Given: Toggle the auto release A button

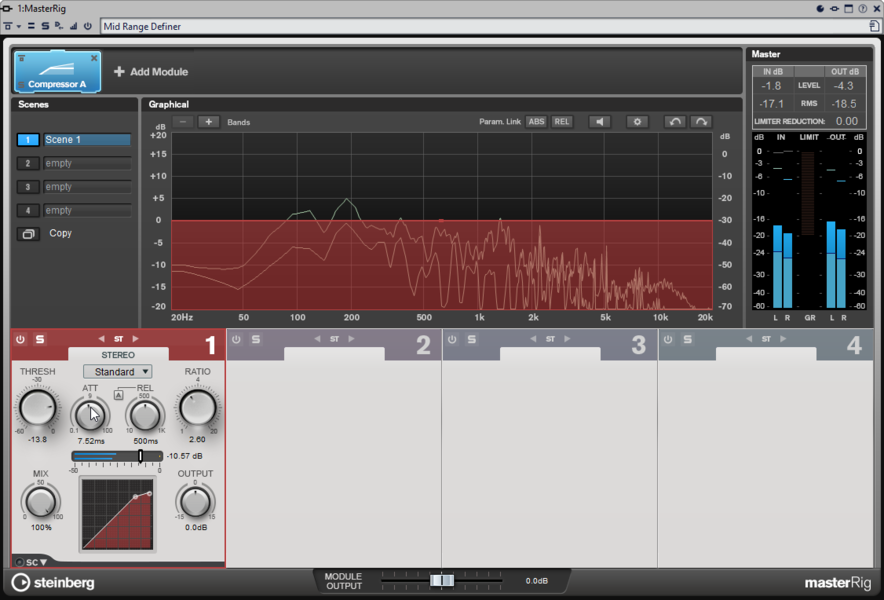Looking at the screenshot, I should click(x=118, y=395).
